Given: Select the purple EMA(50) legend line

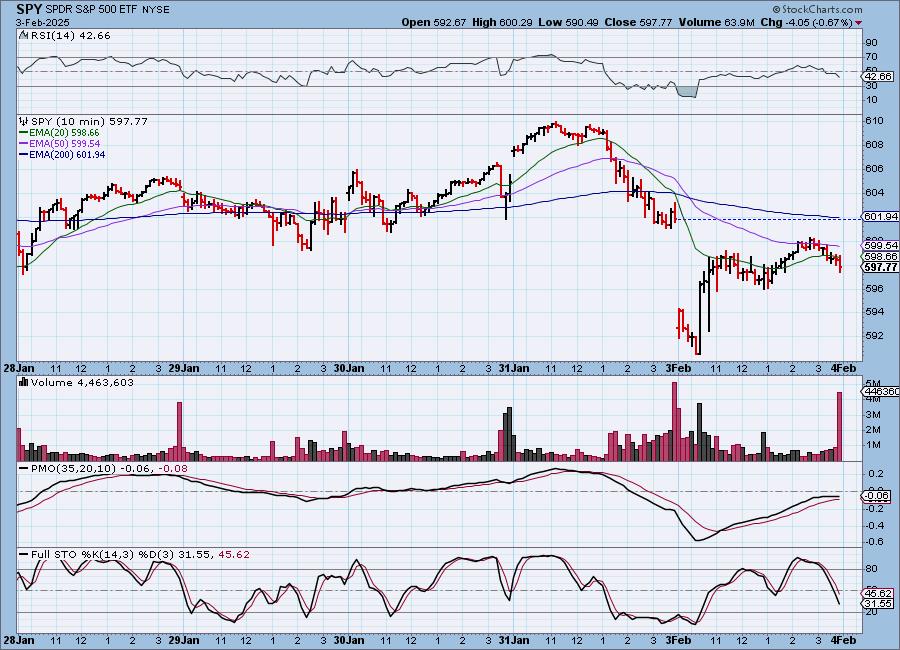Looking at the screenshot, I should click(24, 144).
